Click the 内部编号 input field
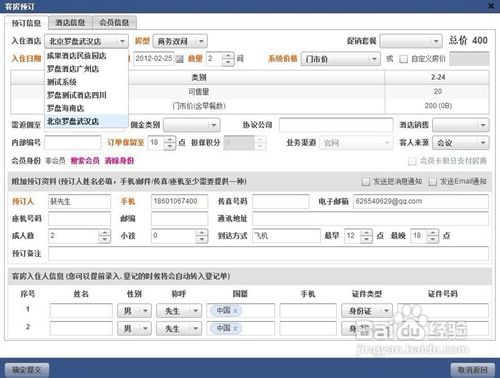Image resolution: width=500 pixels, height=378 pixels. pos(73,143)
